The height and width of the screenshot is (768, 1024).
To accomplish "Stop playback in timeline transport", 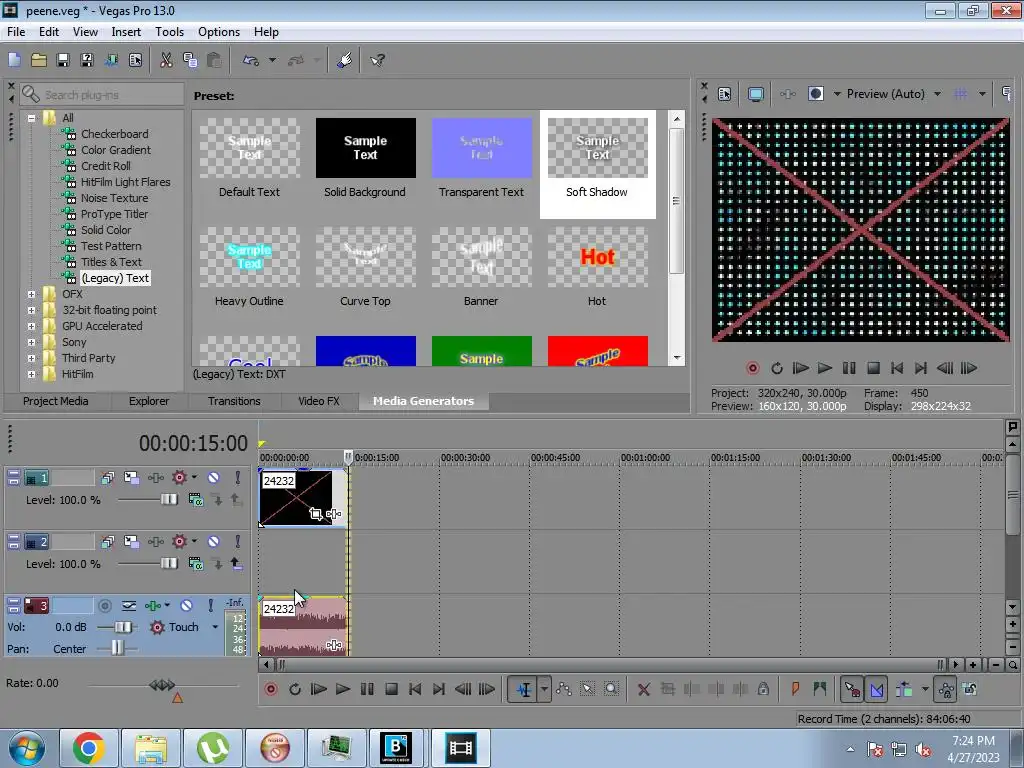I will click(x=391, y=689).
